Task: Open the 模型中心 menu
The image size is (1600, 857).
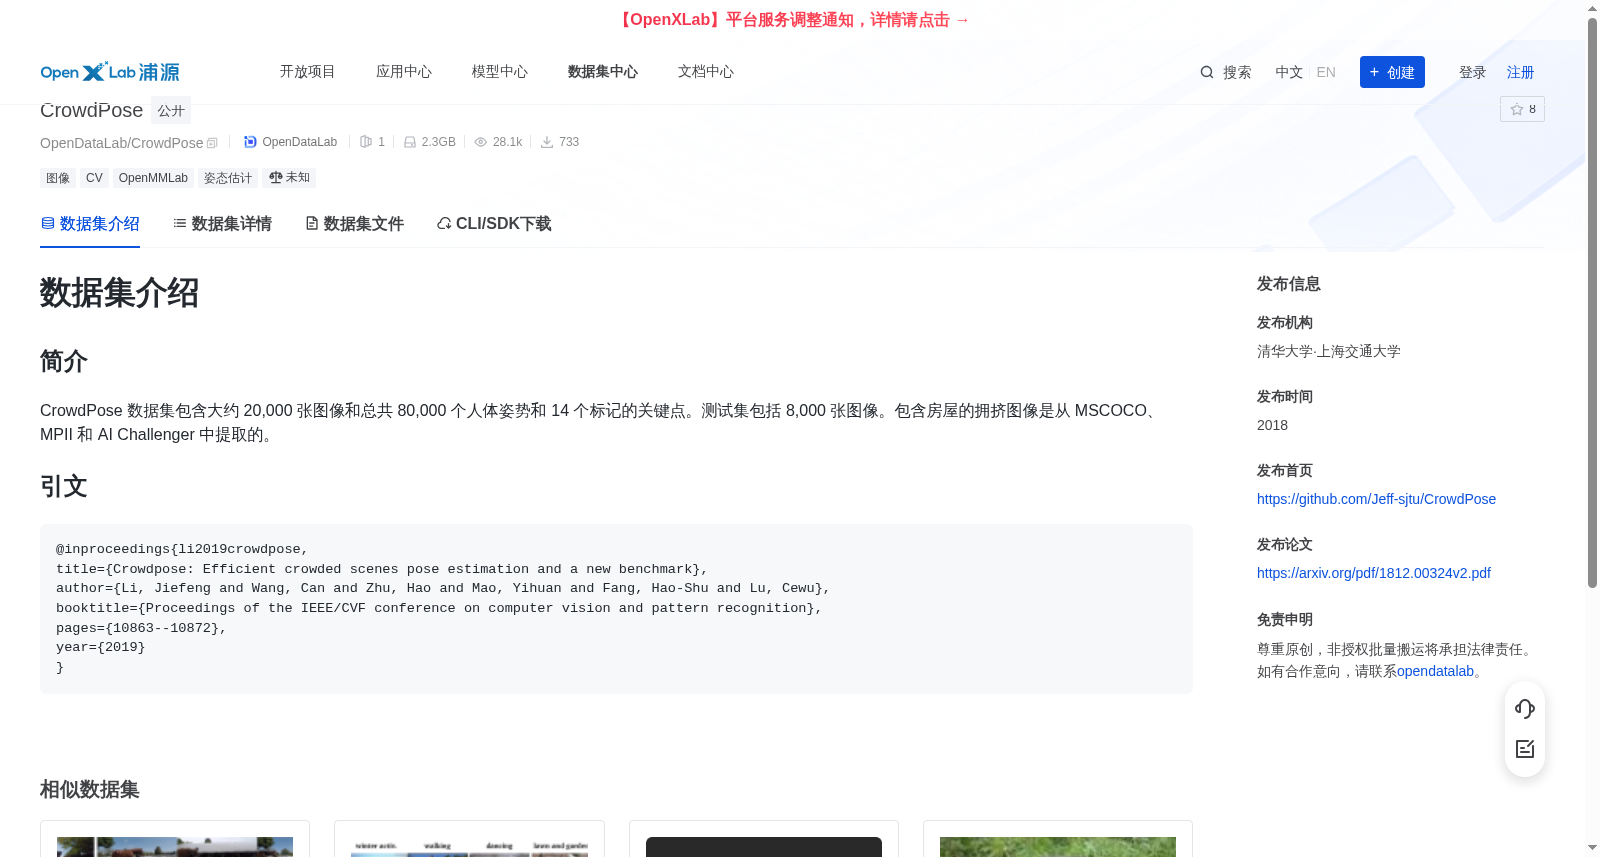Action: [x=500, y=72]
